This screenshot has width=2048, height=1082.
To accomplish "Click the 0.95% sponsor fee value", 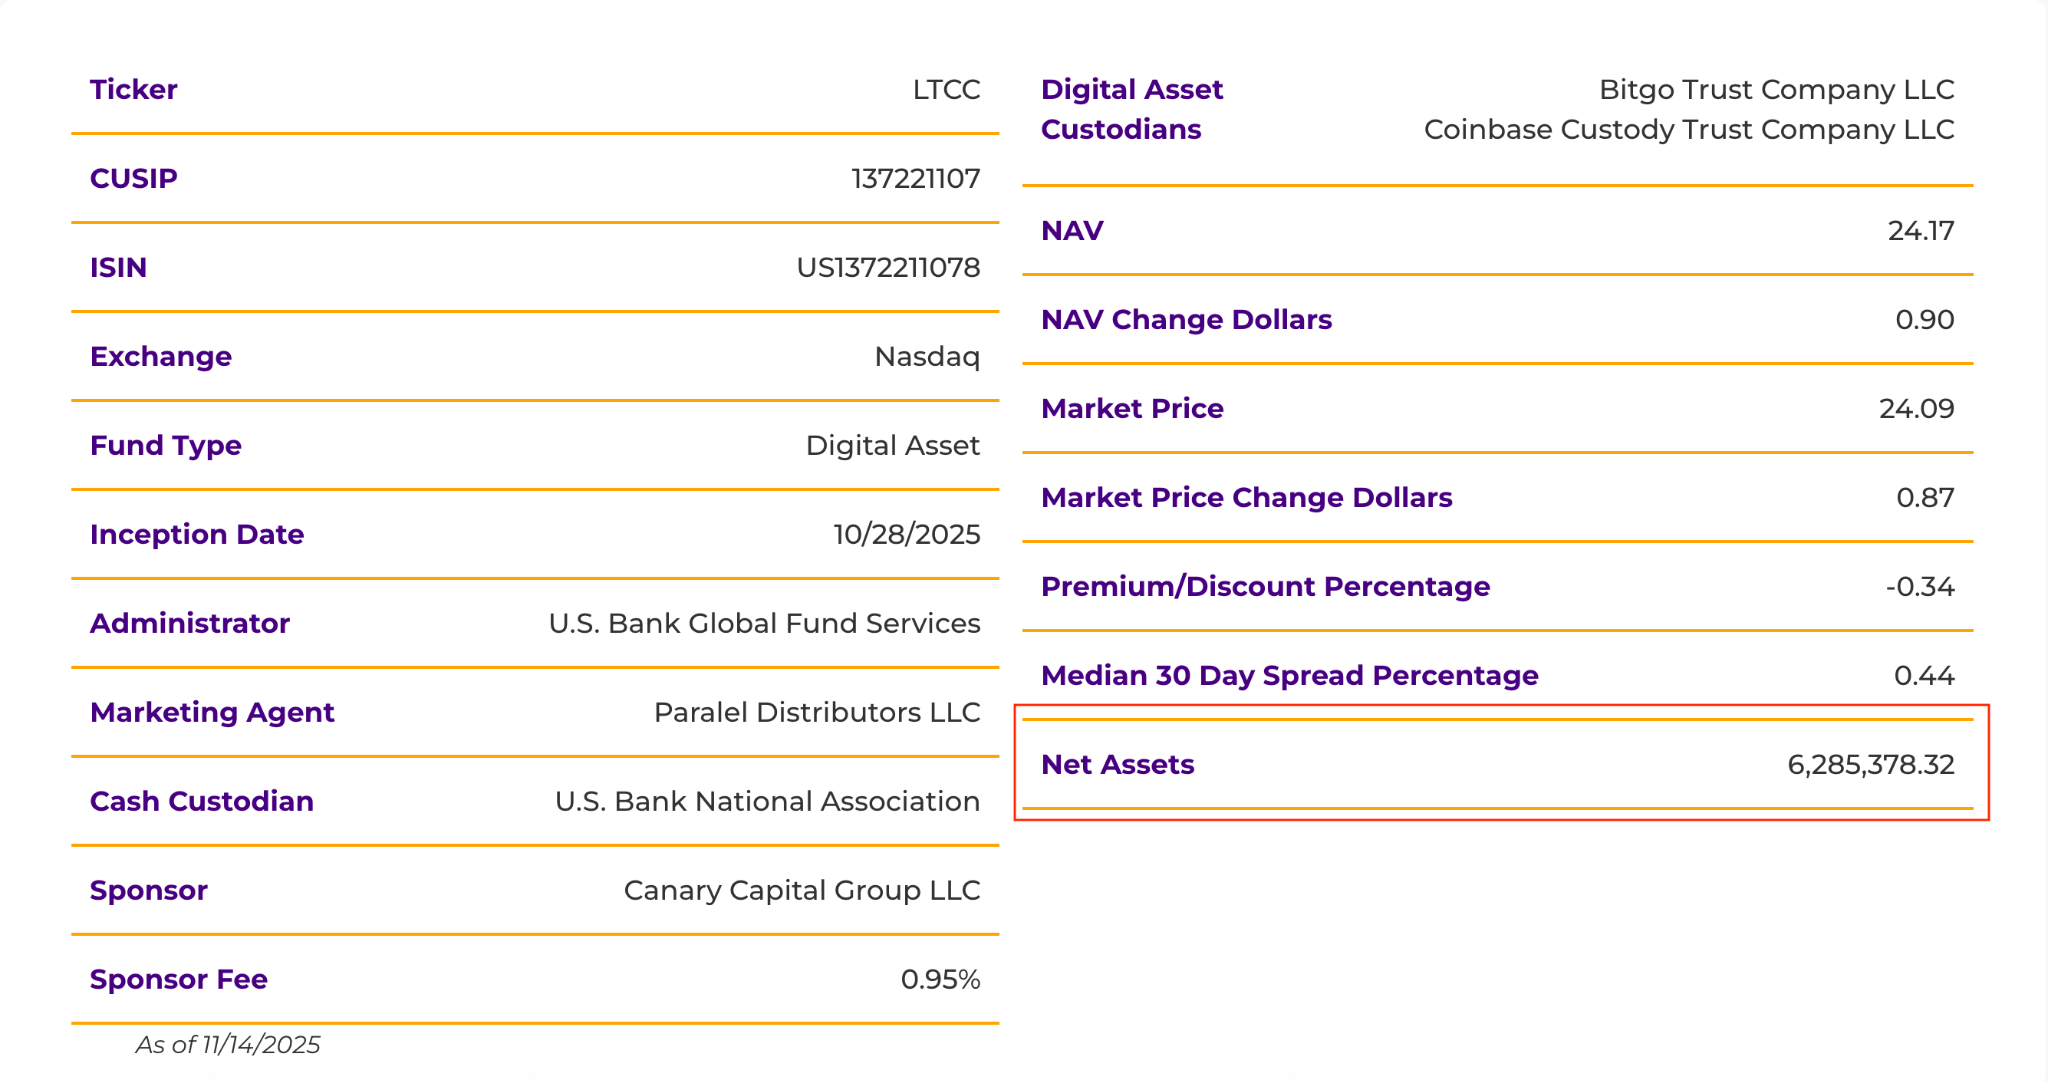I will 940,980.
